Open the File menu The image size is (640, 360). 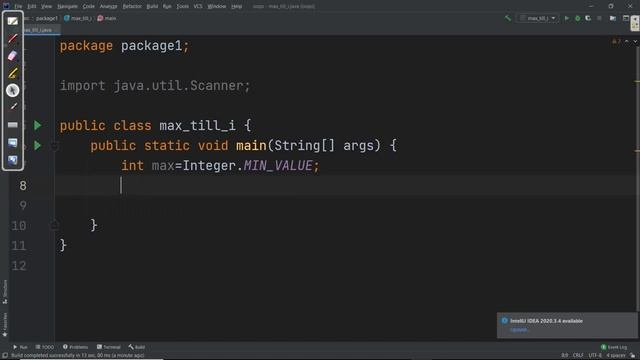[18, 6]
